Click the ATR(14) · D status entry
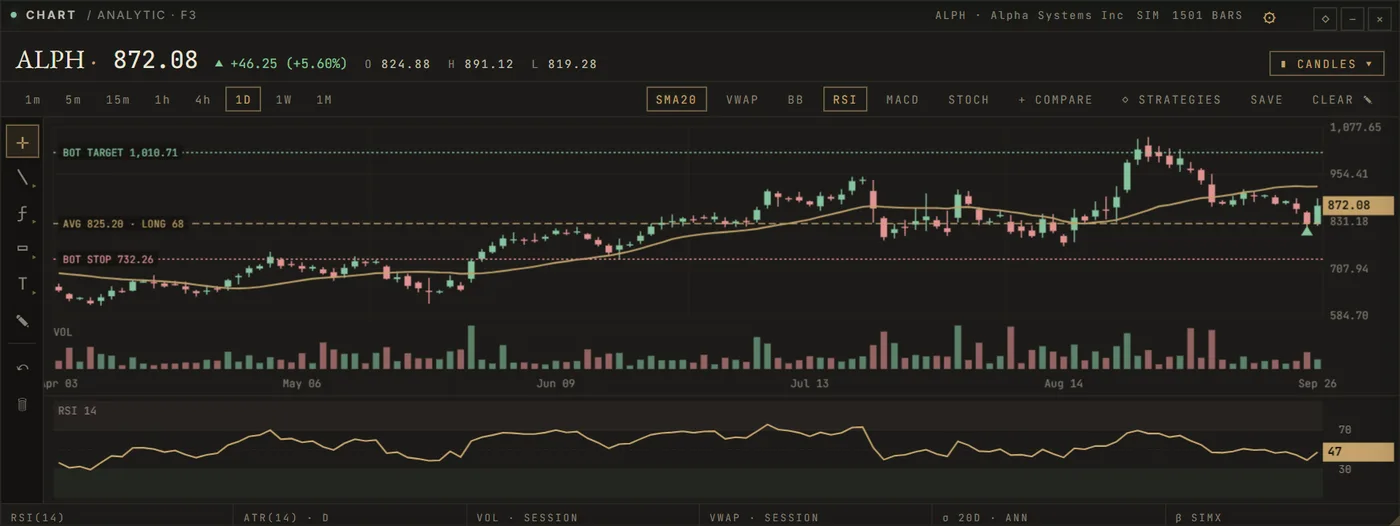The width and height of the screenshot is (1400, 526). click(x=286, y=518)
